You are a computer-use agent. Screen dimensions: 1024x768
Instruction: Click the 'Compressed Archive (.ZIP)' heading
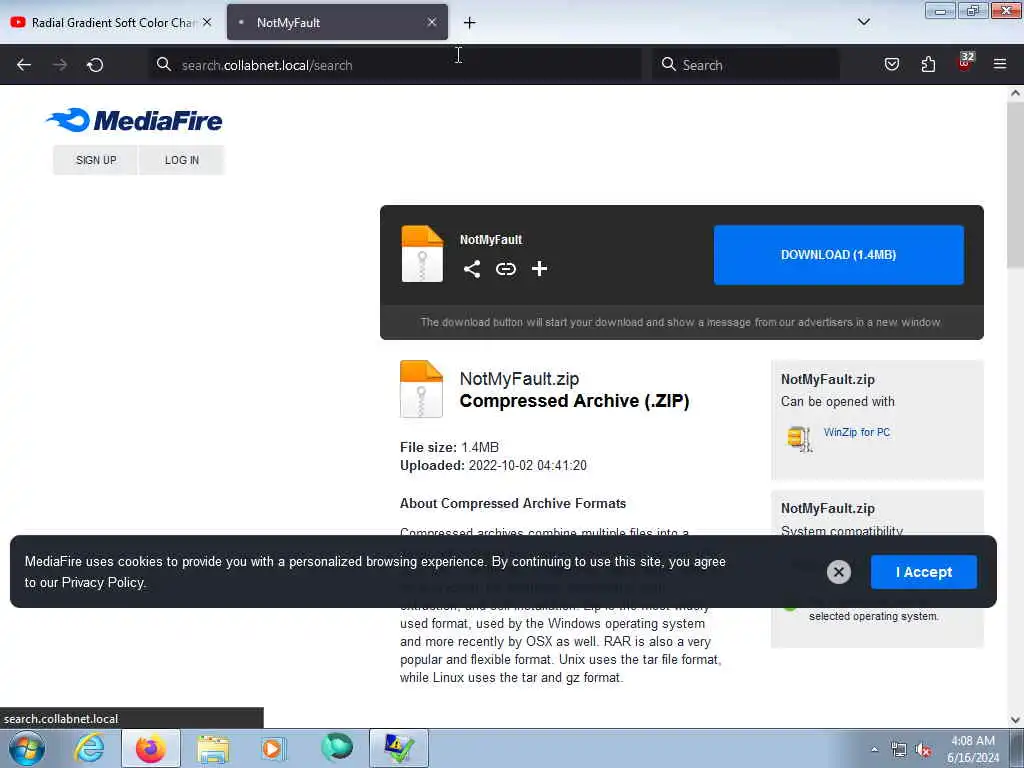tap(574, 401)
